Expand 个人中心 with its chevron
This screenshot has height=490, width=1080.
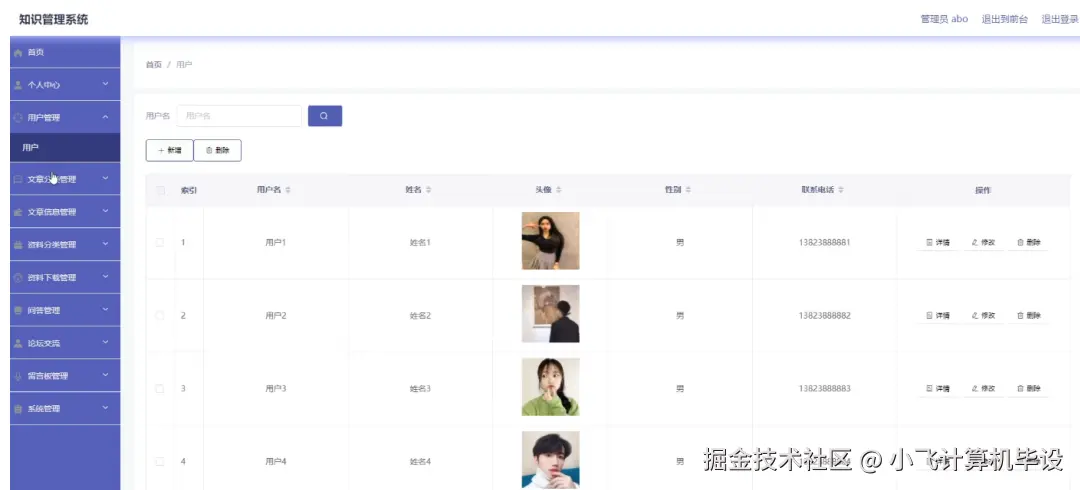[x=105, y=84]
